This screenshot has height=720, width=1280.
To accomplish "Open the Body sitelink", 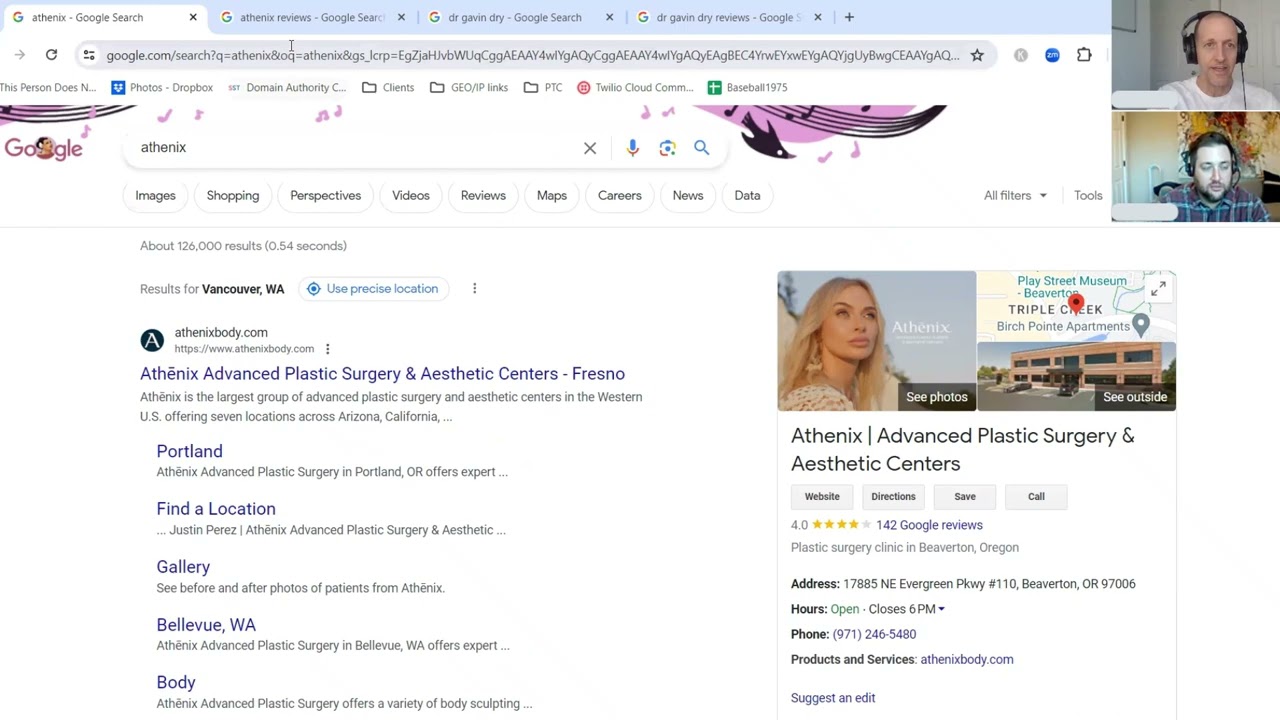I will click(176, 683).
